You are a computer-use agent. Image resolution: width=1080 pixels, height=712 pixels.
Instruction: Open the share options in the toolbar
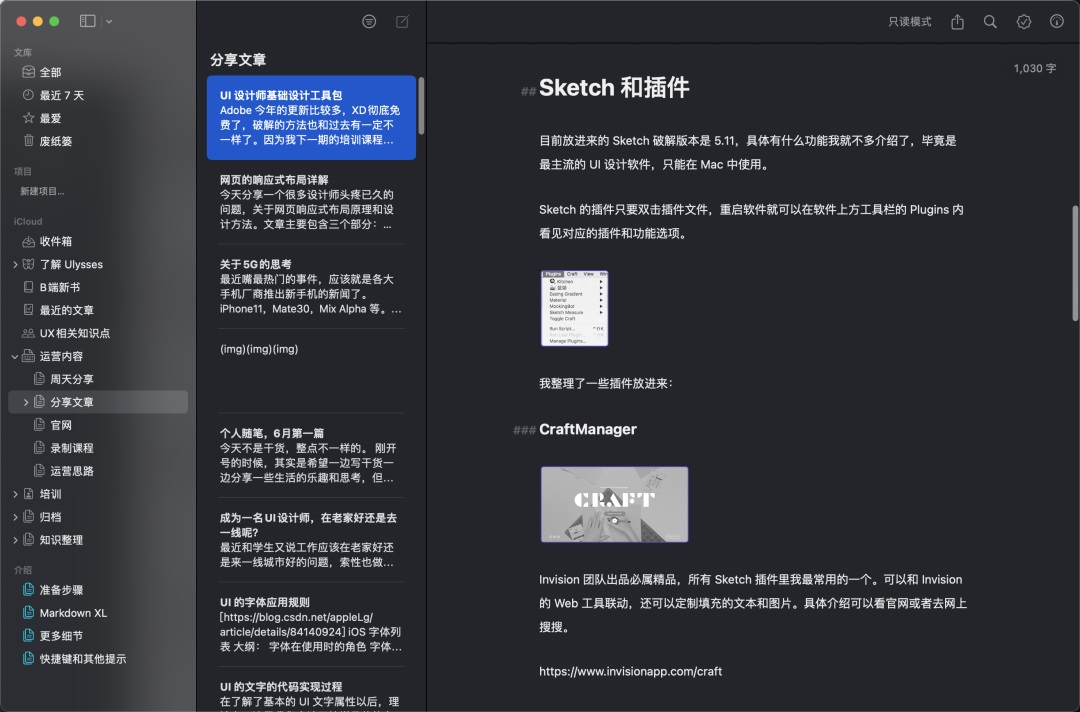tap(956, 20)
